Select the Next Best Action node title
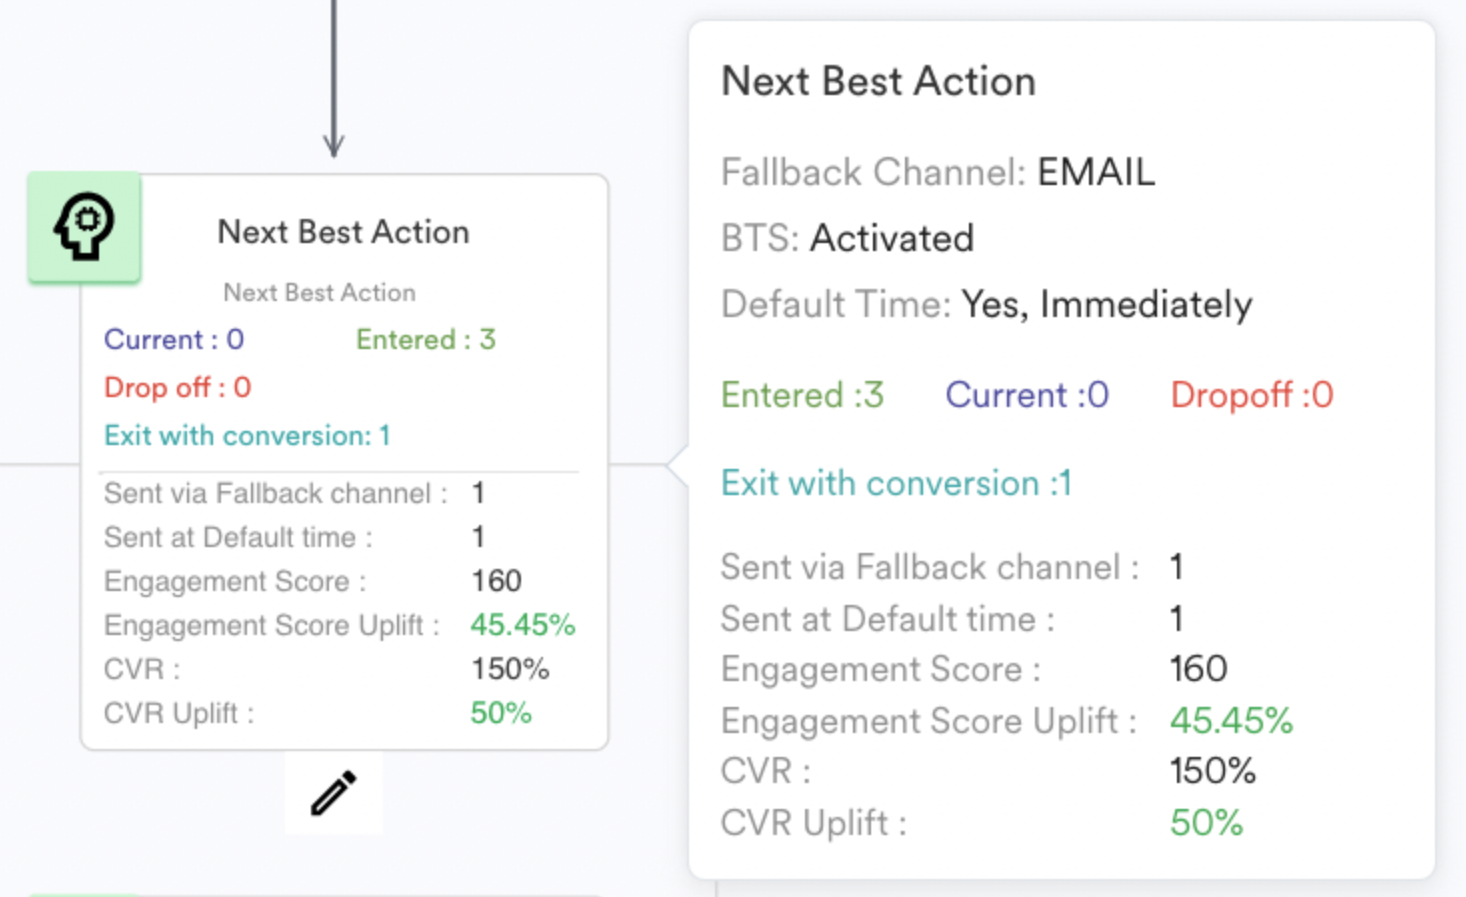 343,232
